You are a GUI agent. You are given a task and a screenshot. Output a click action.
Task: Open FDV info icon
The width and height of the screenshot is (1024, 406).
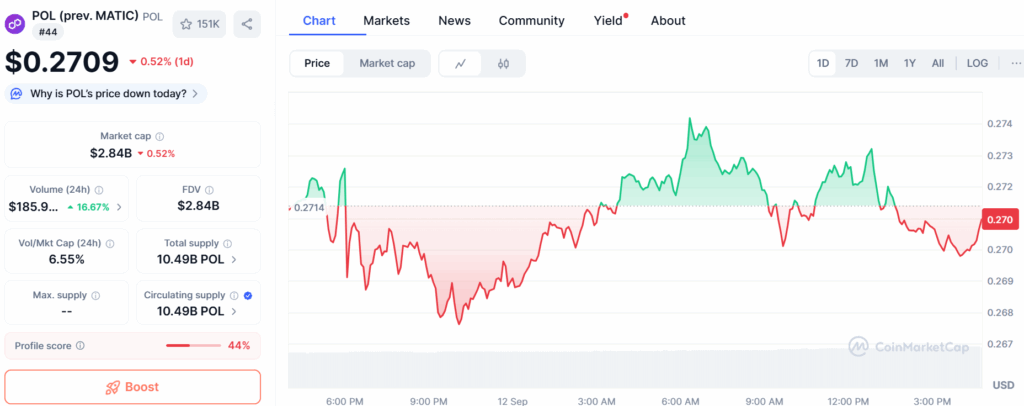[209, 190]
